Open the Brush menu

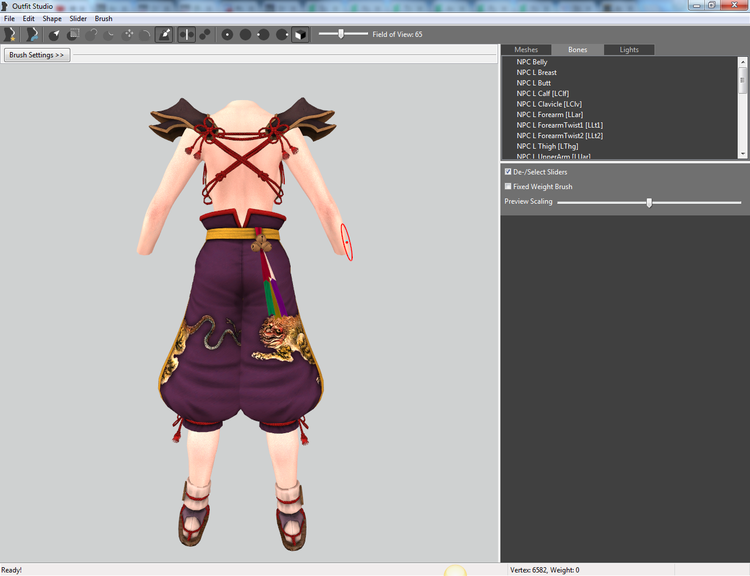click(103, 19)
